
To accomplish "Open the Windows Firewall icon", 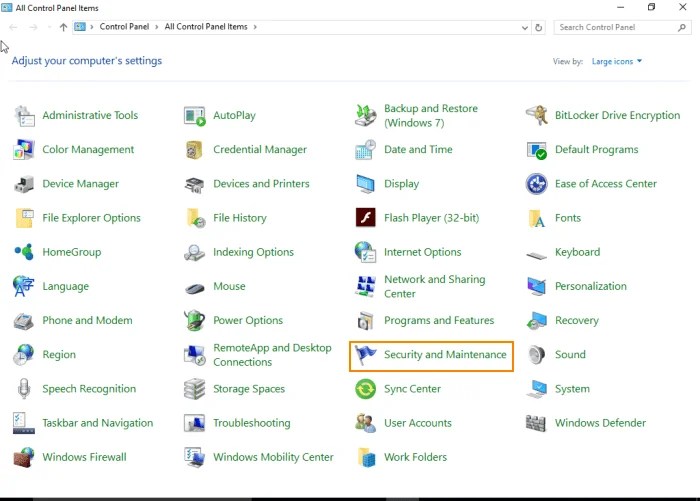I will click(24, 457).
